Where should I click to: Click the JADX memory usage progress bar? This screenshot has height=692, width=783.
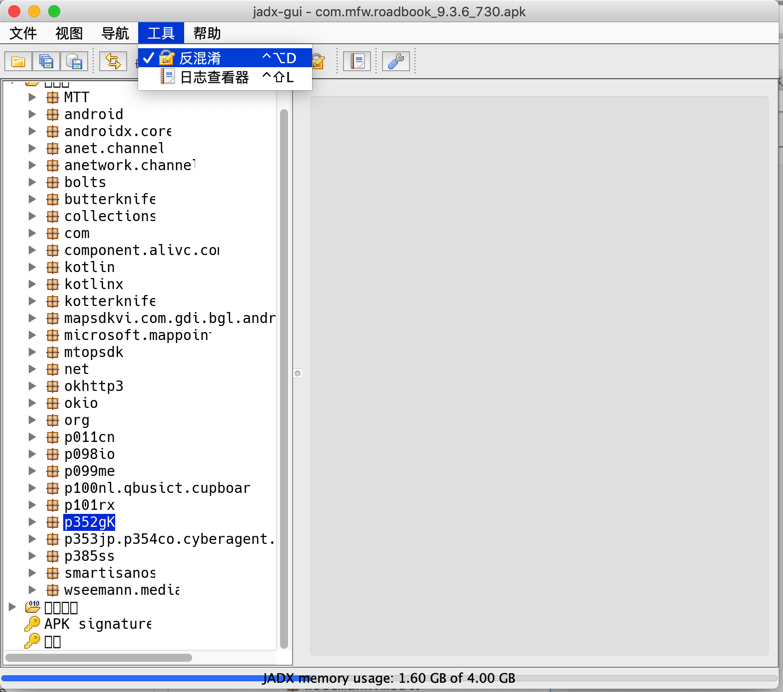point(390,678)
